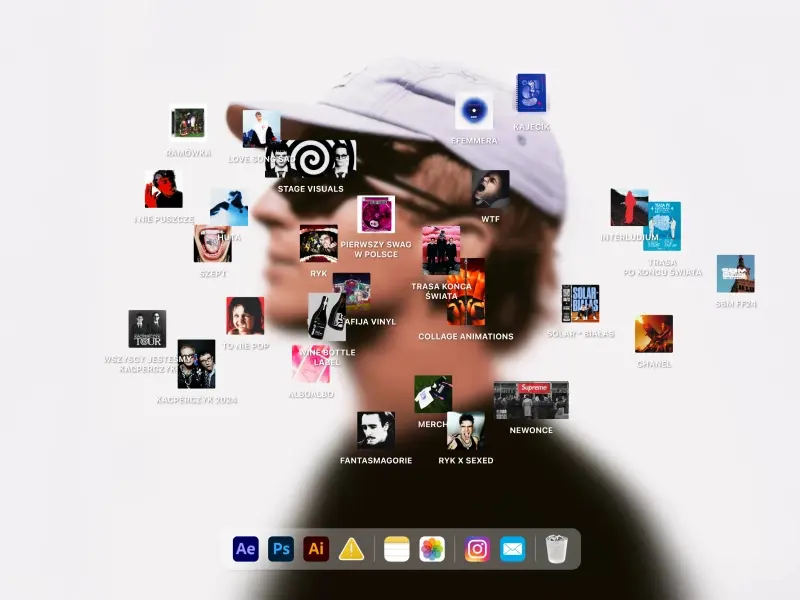The image size is (800, 600).
Task: Click the Illustrator dock icon
Action: coord(316,549)
